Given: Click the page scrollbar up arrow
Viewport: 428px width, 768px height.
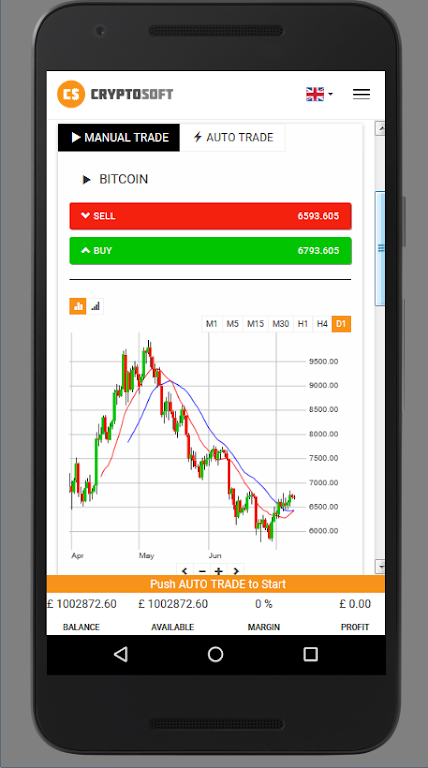Looking at the screenshot, I should click(x=380, y=128).
